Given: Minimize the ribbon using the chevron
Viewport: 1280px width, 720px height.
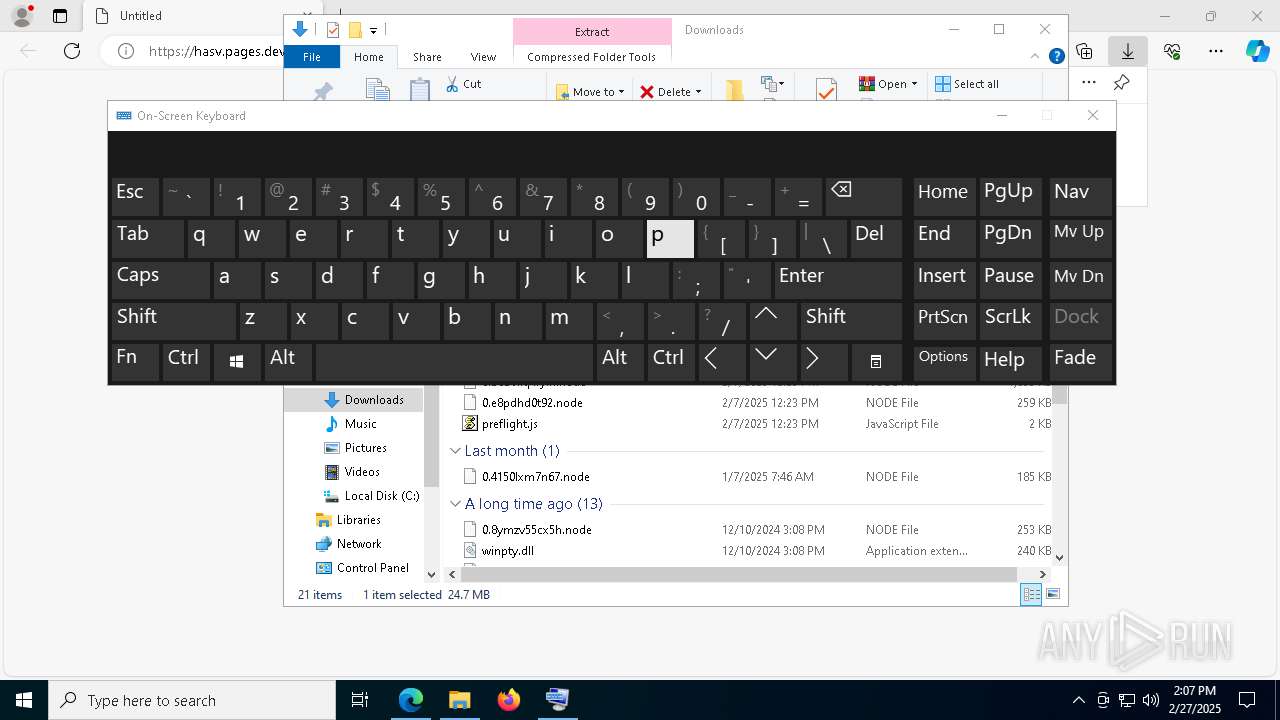Looking at the screenshot, I should (x=1036, y=57).
